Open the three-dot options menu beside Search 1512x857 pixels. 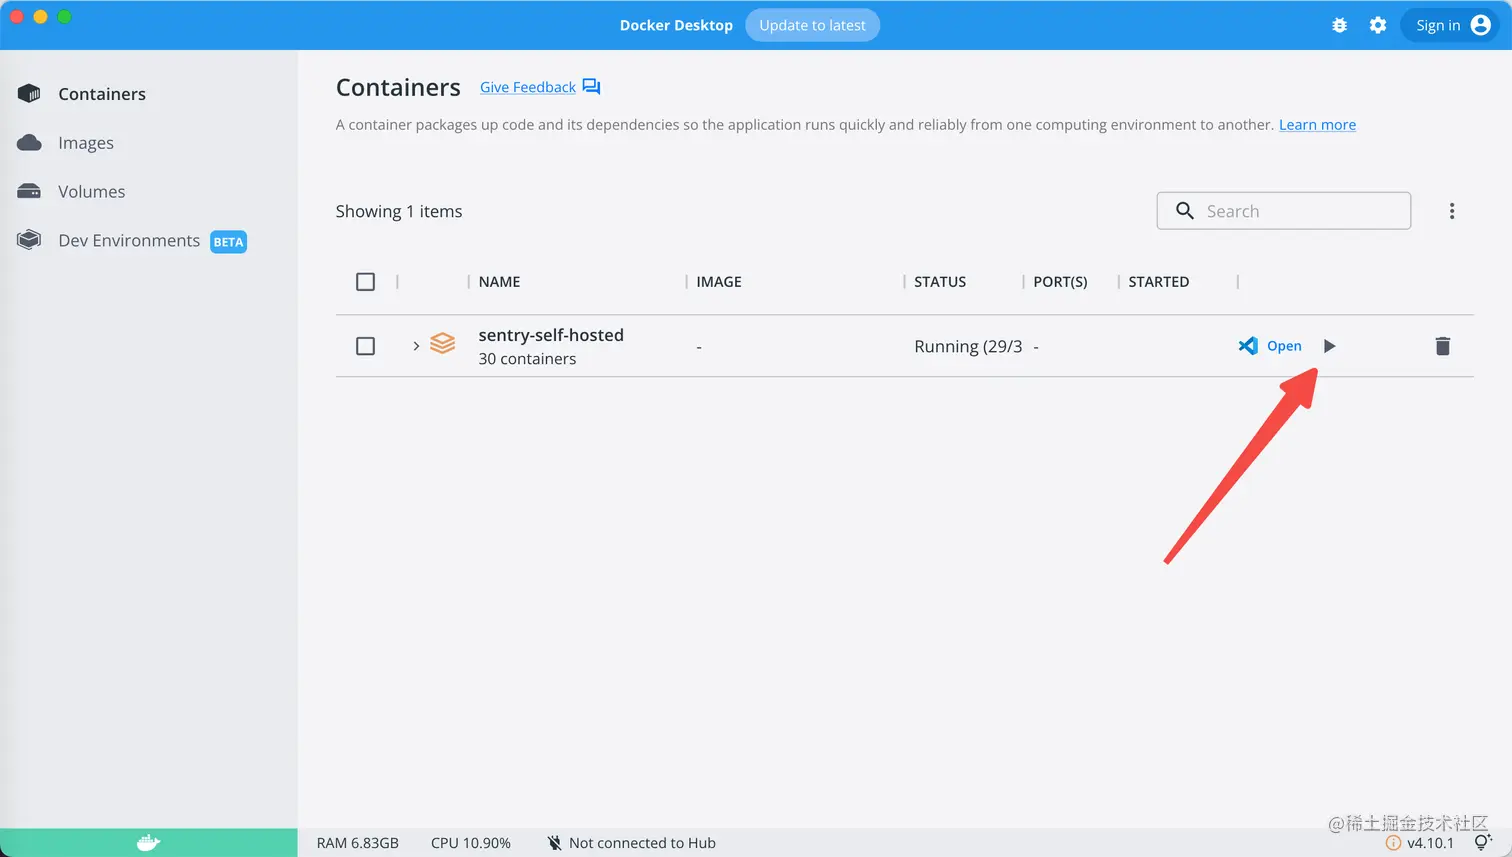[x=1452, y=211]
